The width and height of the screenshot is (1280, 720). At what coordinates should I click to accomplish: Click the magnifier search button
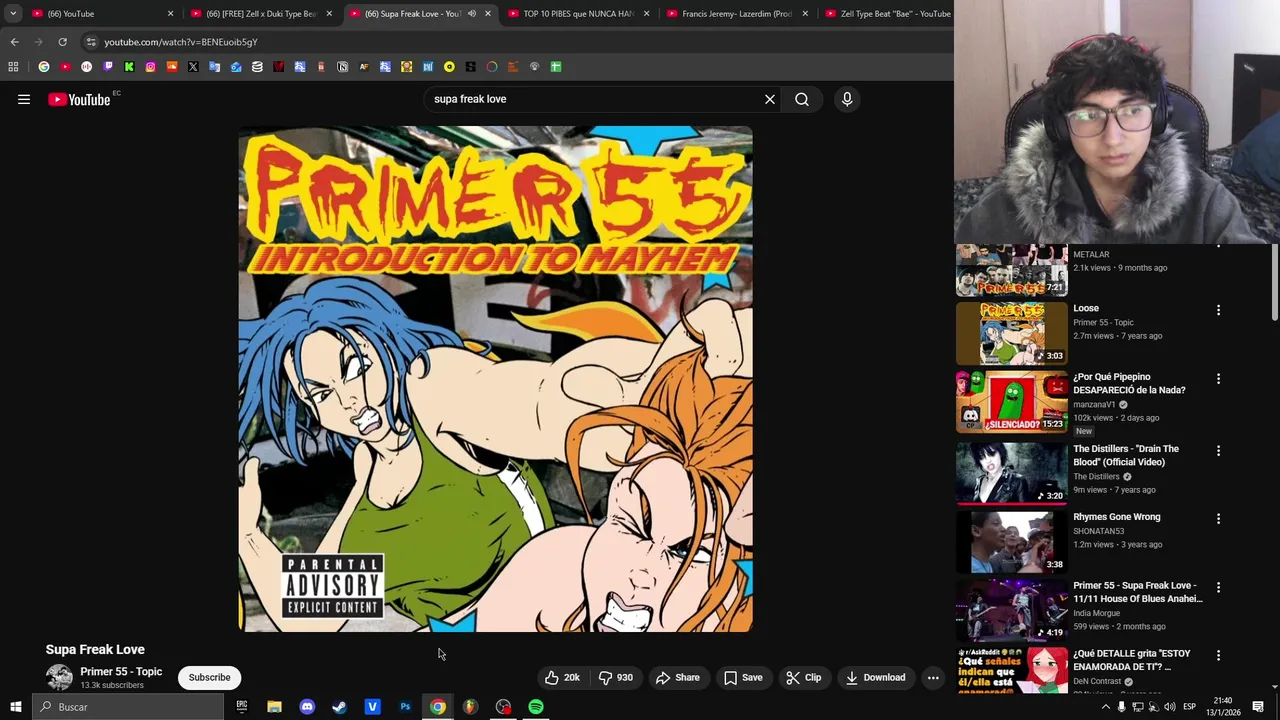click(802, 99)
